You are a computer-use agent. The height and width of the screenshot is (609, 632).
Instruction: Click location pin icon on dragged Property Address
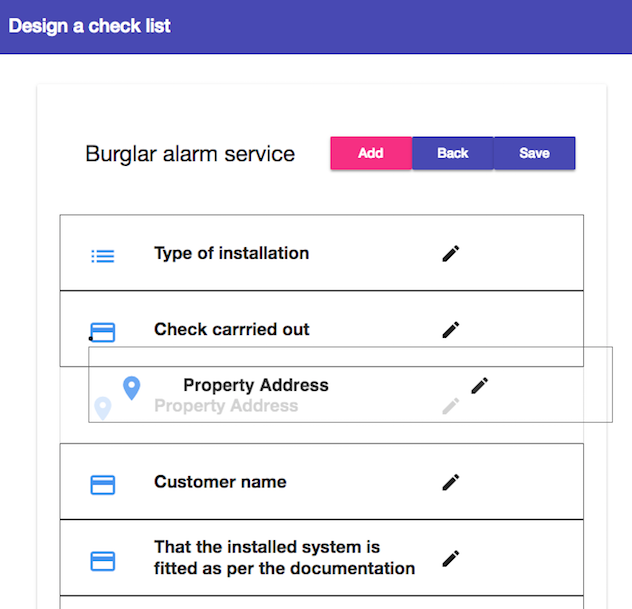pyautogui.click(x=131, y=388)
